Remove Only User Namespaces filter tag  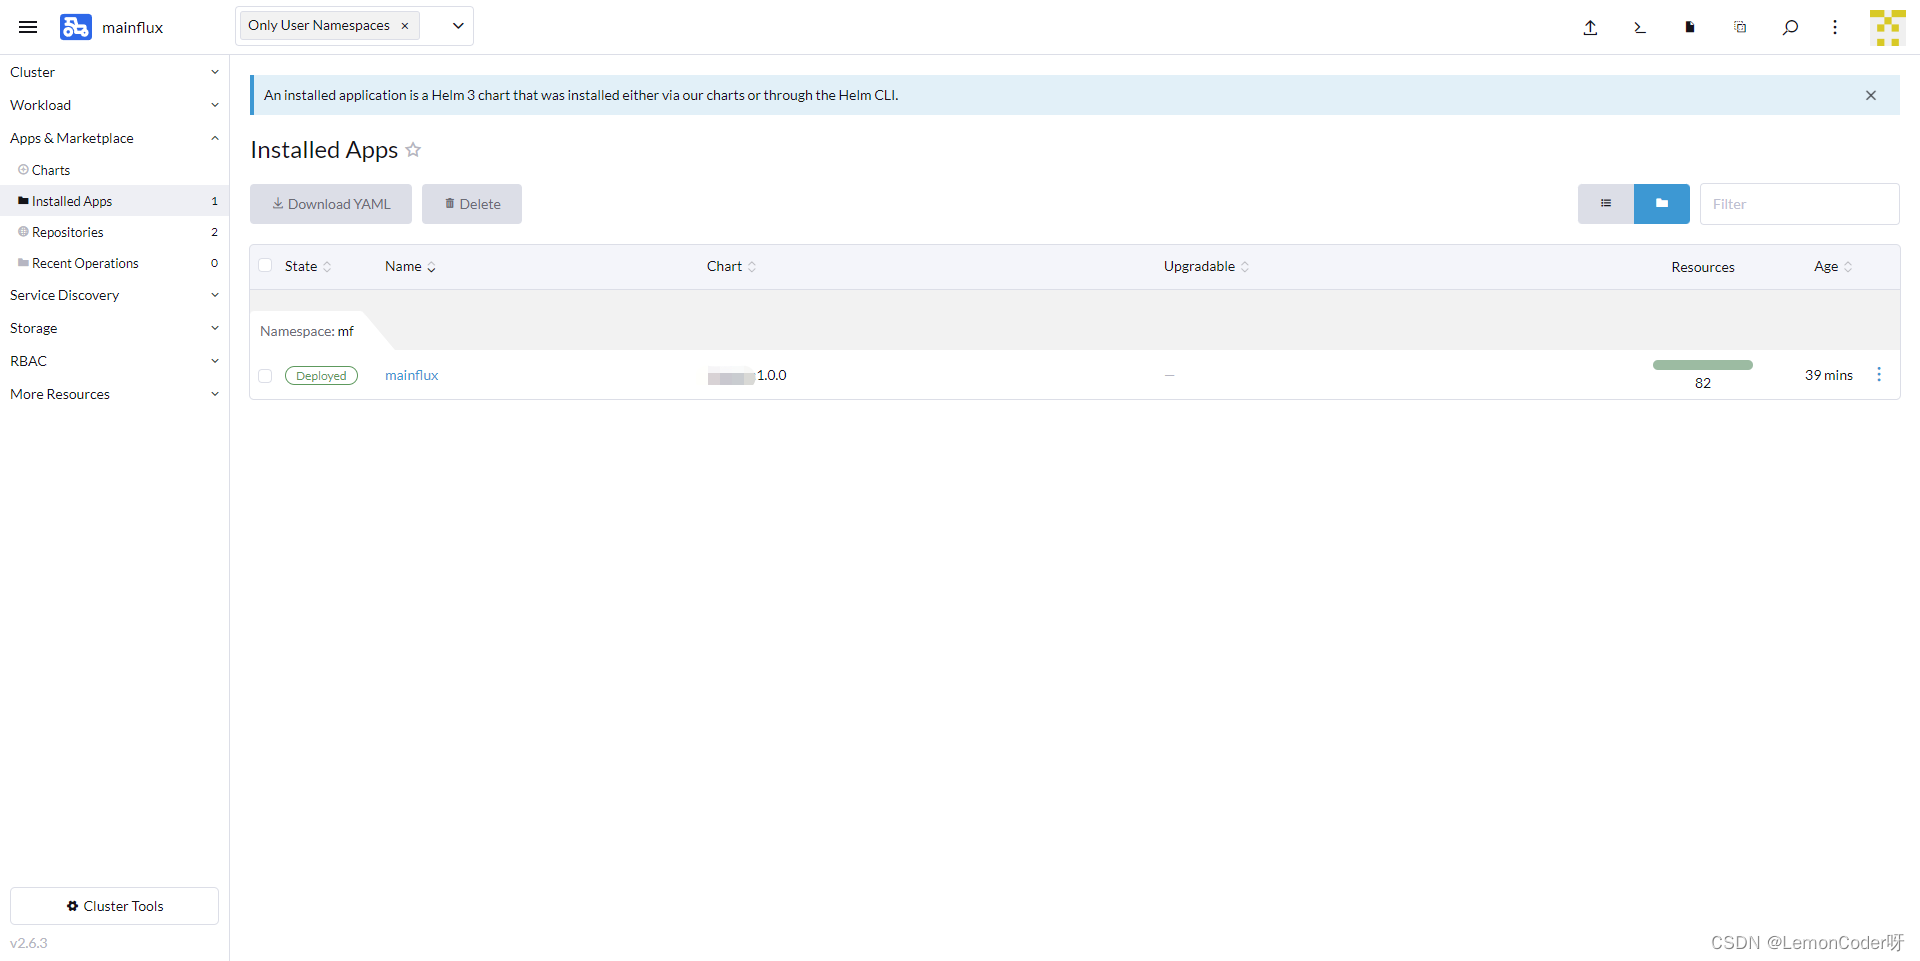tap(405, 26)
